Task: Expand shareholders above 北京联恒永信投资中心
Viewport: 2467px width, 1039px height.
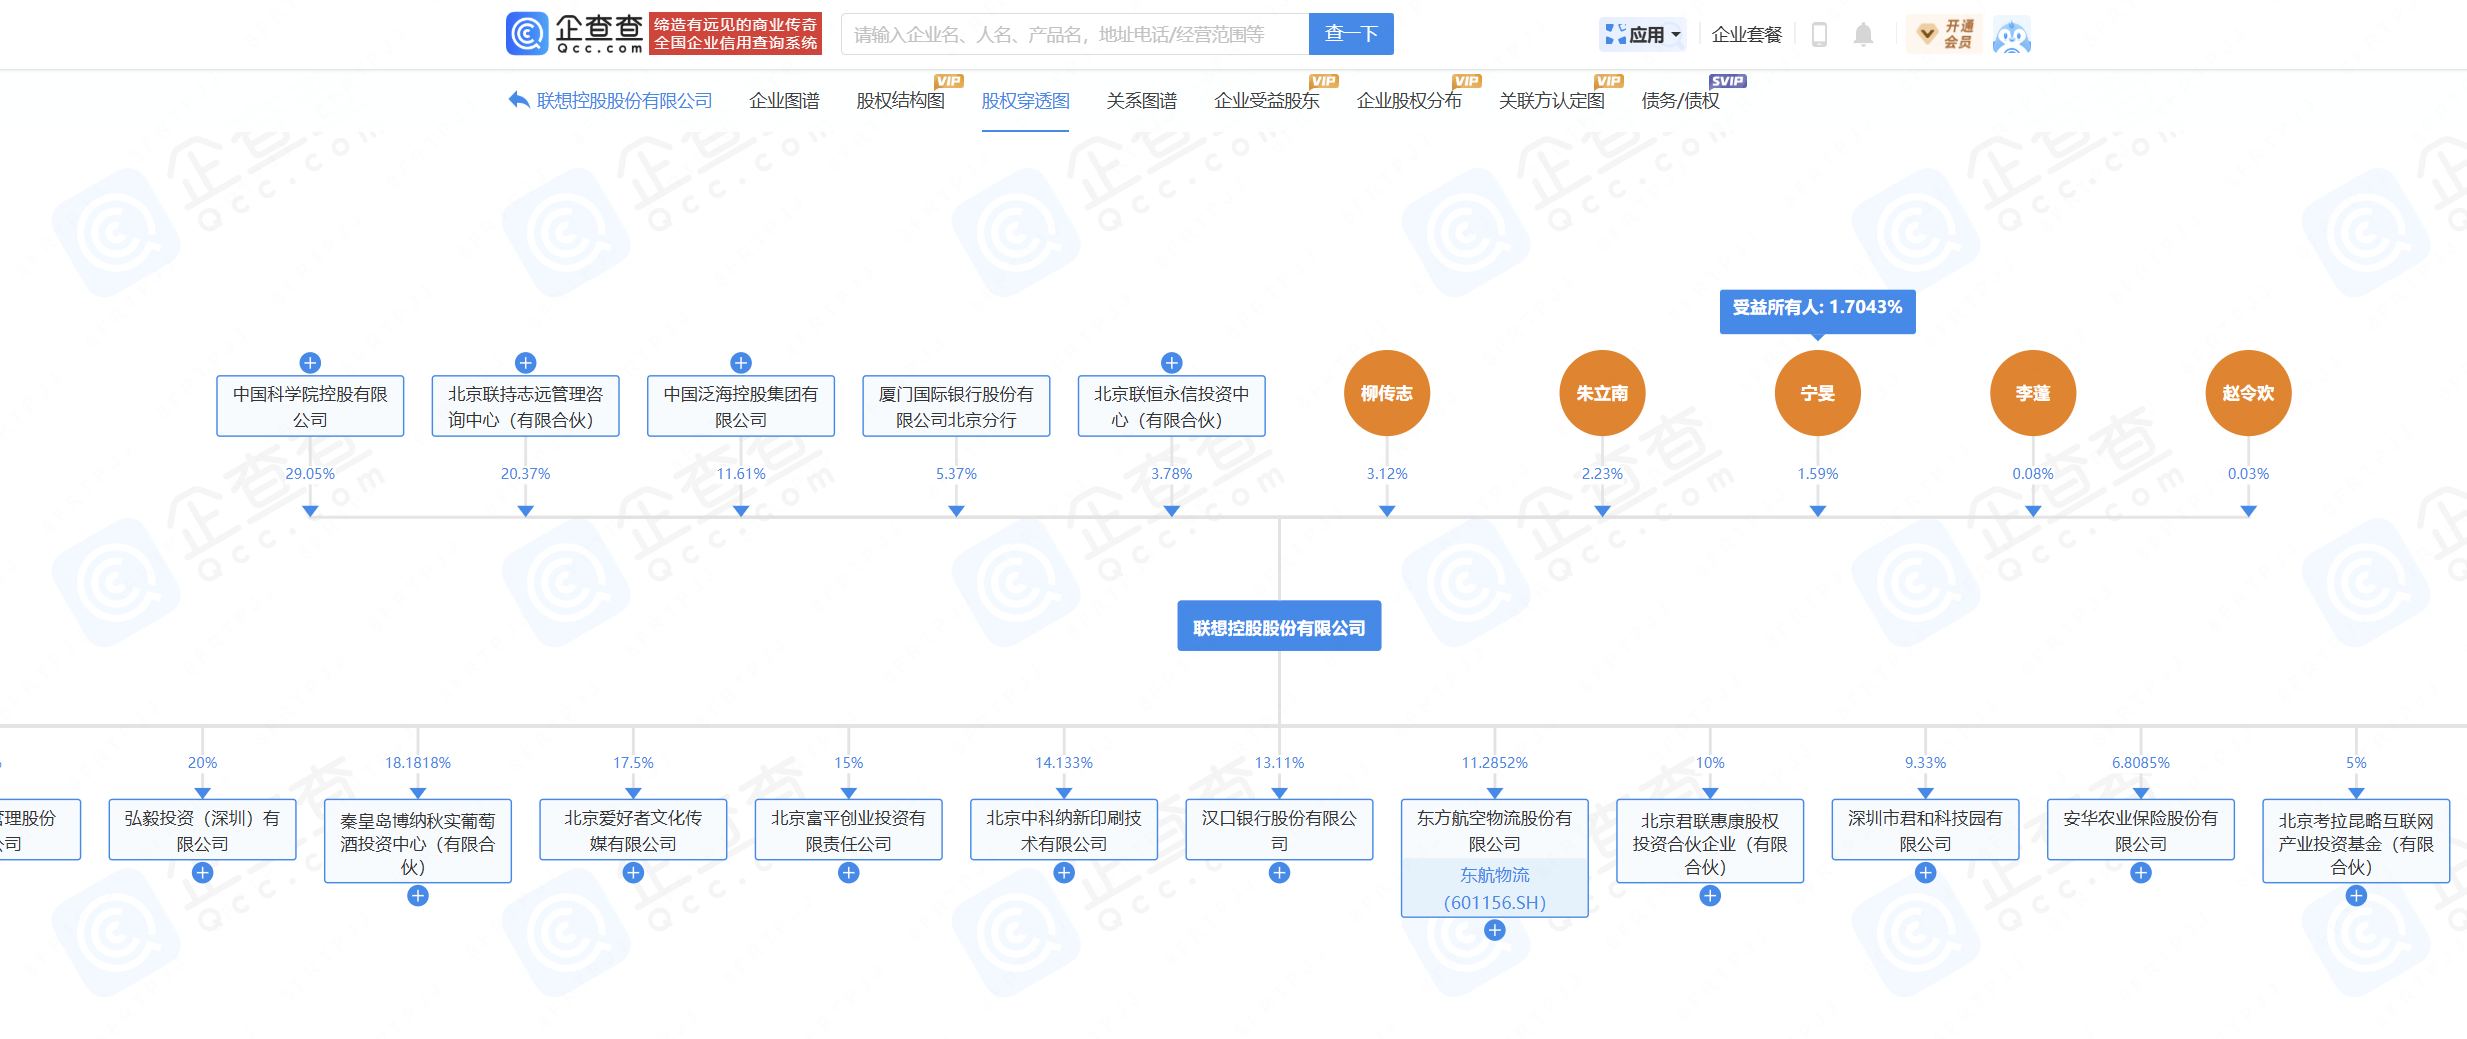Action: (x=1172, y=362)
